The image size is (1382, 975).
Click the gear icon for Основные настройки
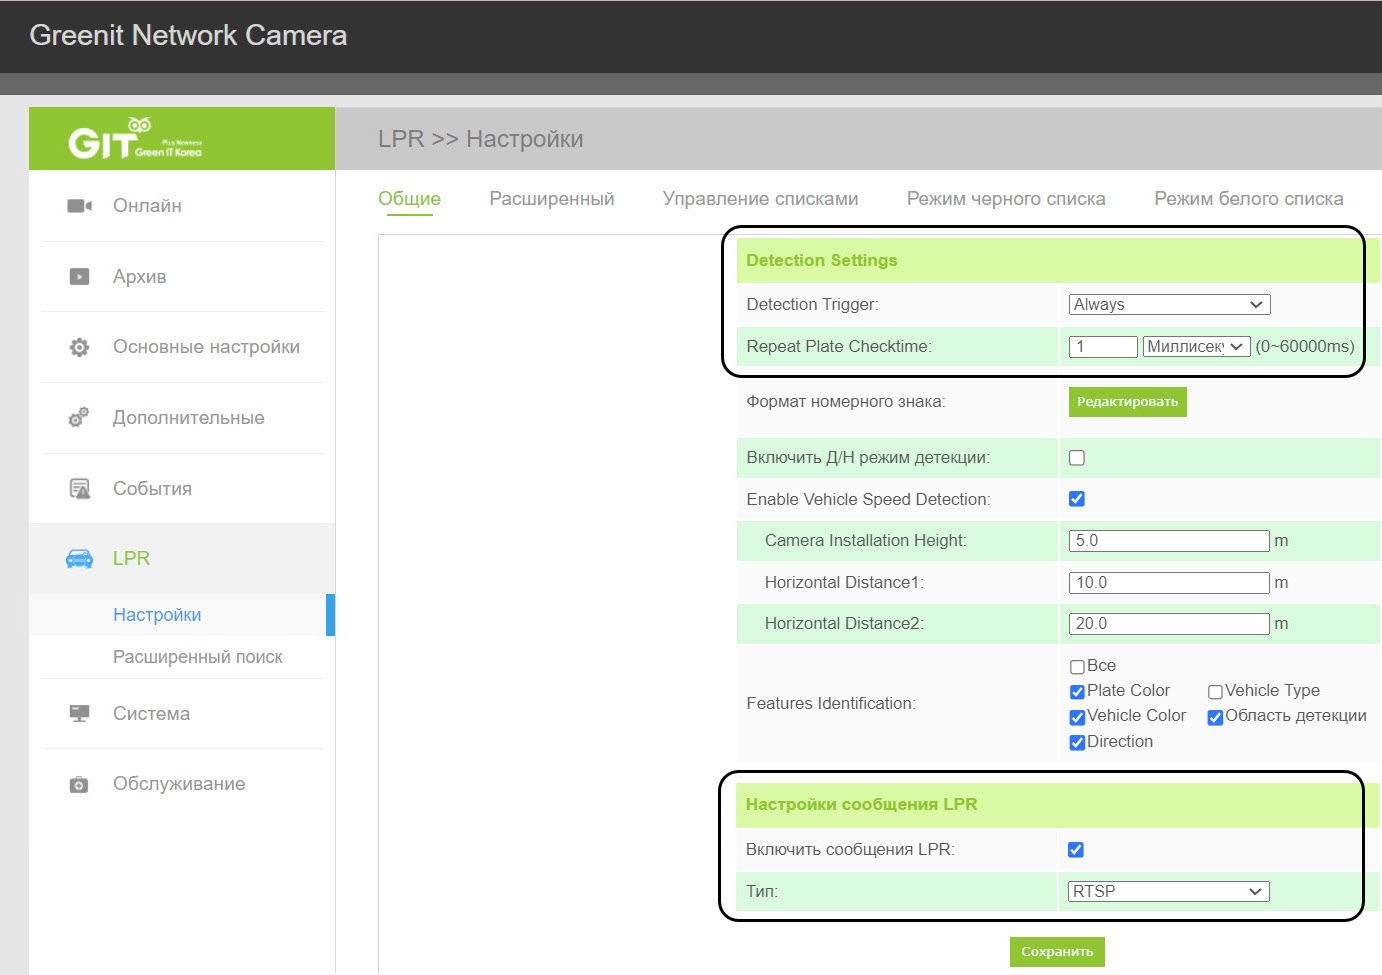[x=79, y=347]
